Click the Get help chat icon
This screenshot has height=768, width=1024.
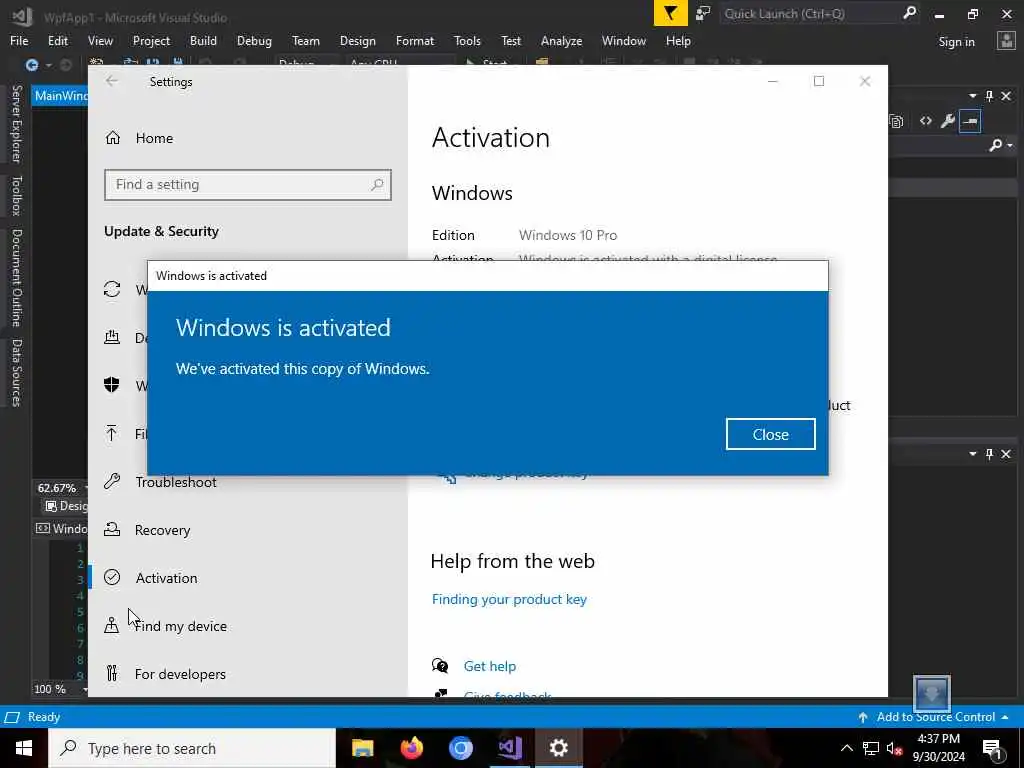(440, 666)
